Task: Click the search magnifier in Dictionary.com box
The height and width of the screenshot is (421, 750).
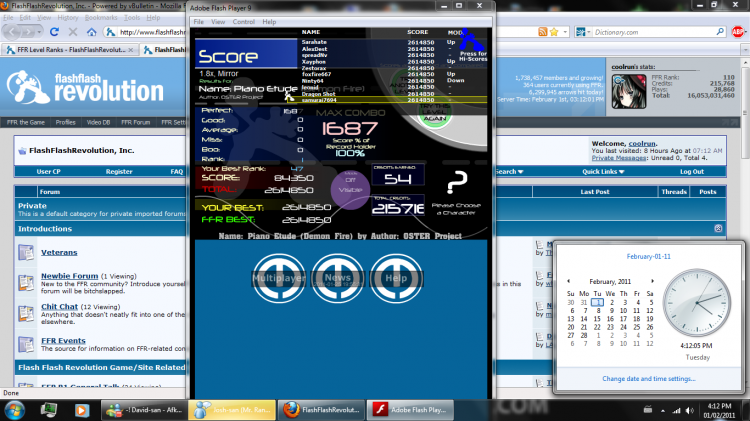Action: (720, 32)
